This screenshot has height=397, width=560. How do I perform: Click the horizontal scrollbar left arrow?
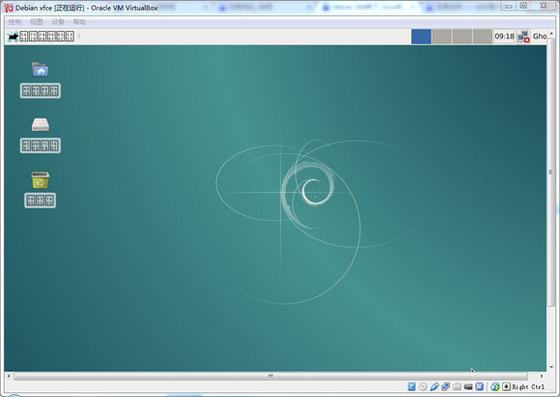[9, 376]
